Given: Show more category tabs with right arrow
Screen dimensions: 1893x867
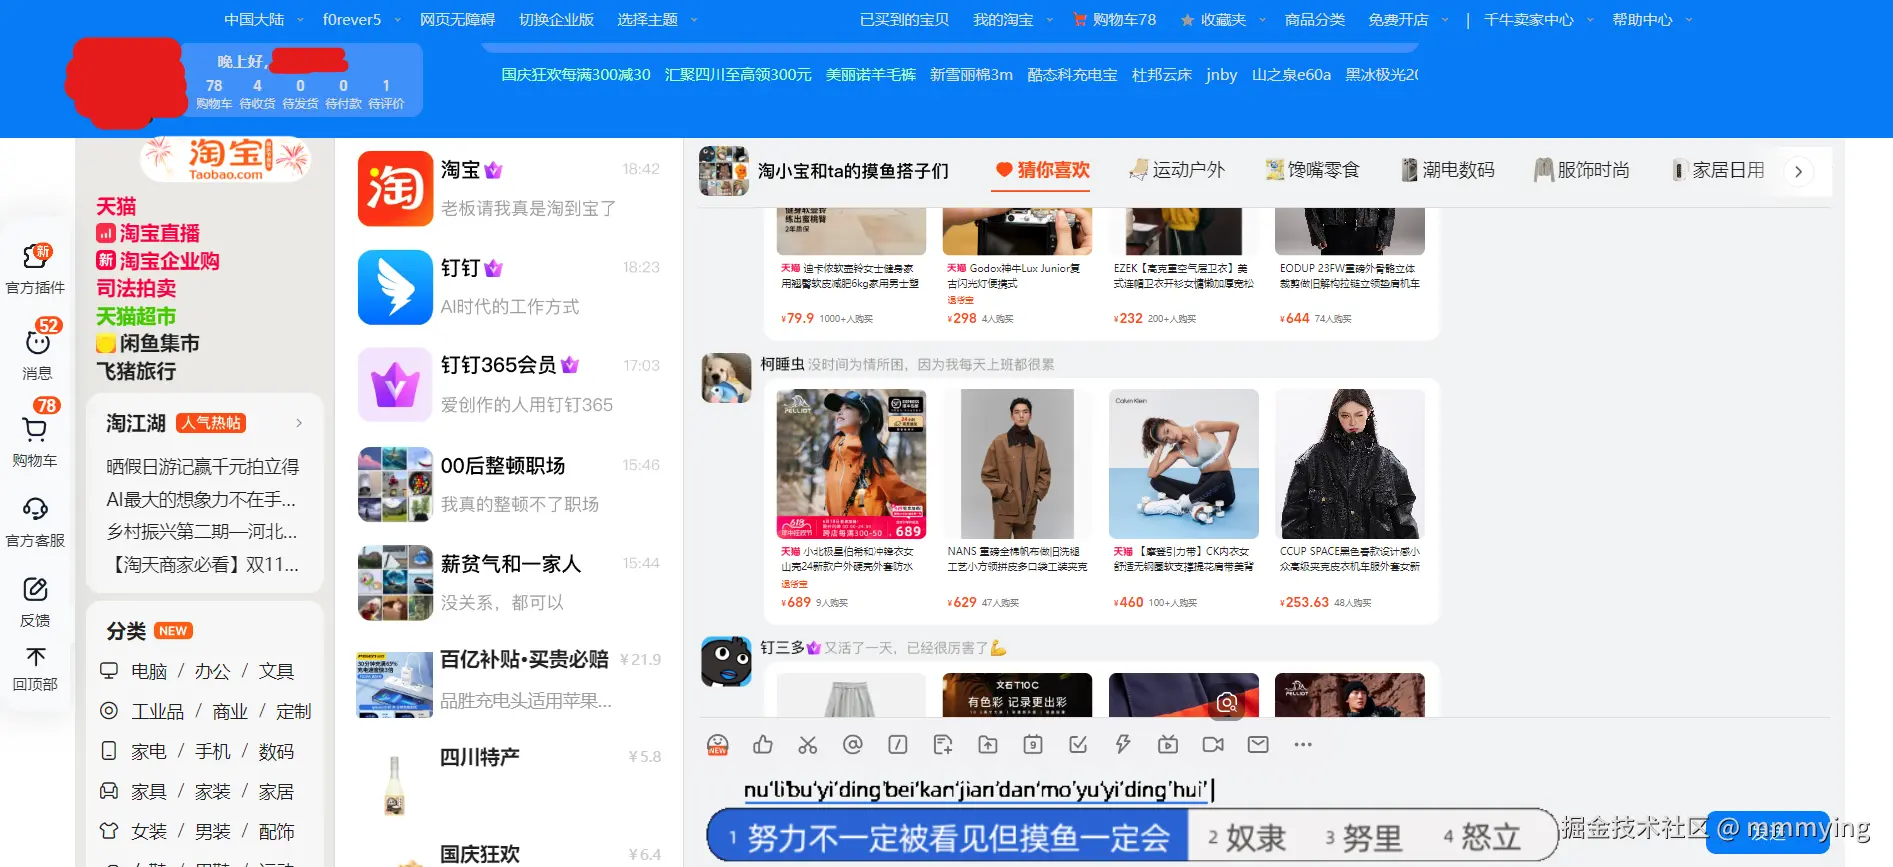Looking at the screenshot, I should pos(1798,171).
